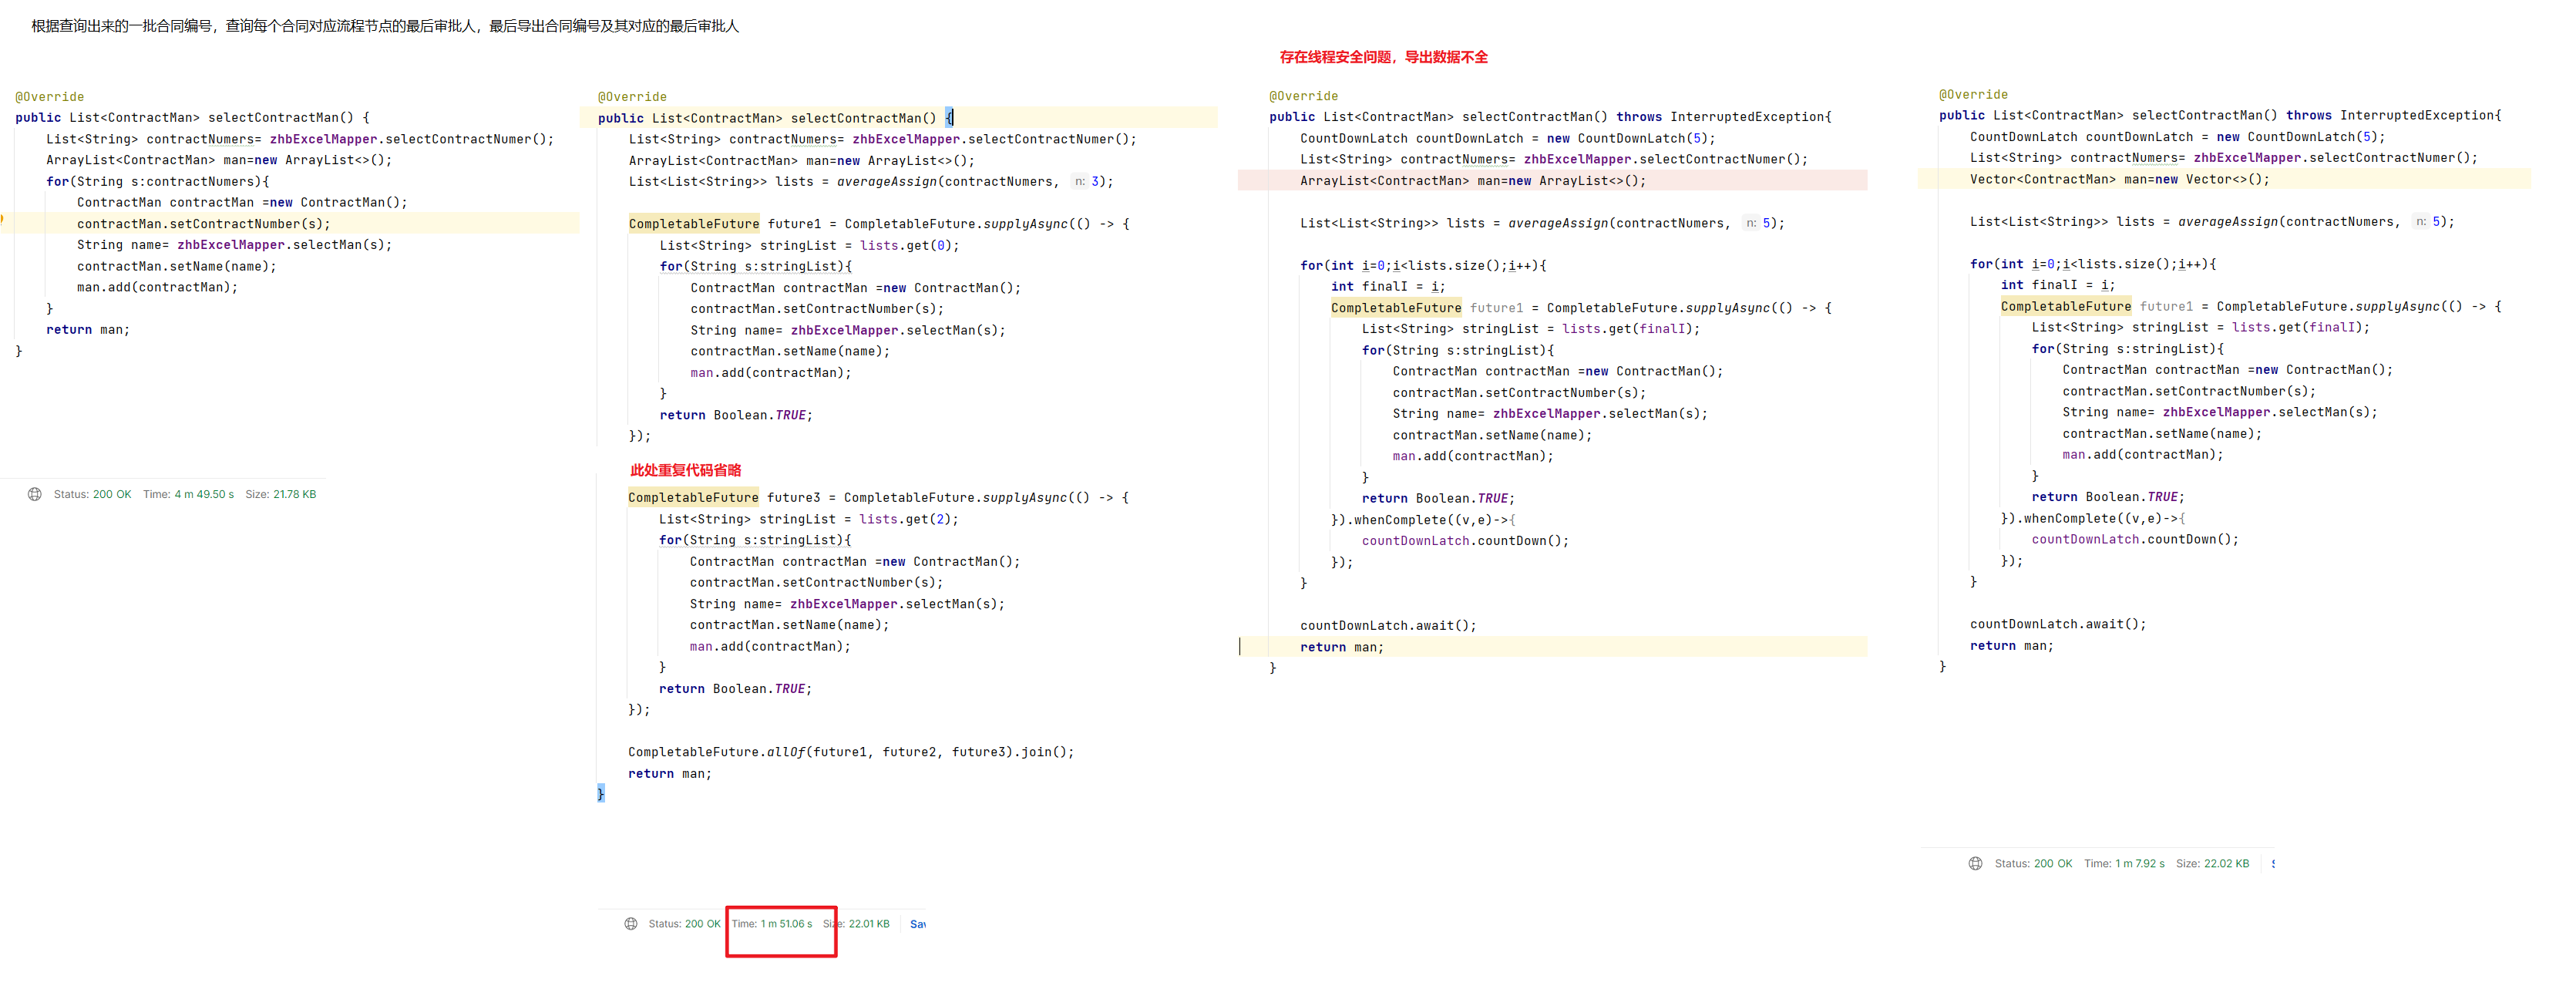This screenshot has height=996, width=2576.
Task: Click the globe icon beside Time 1 m 7.92 s
Action: (x=1975, y=863)
